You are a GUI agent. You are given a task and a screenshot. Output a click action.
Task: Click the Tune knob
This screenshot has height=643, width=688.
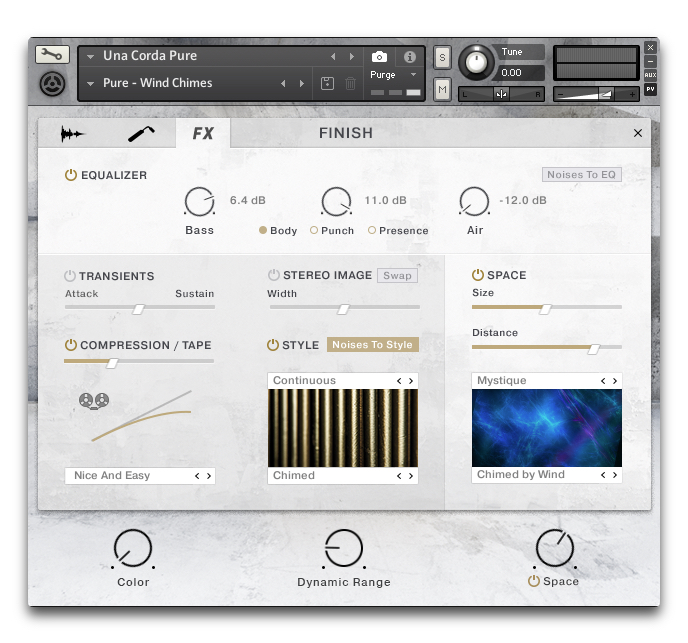(x=476, y=62)
